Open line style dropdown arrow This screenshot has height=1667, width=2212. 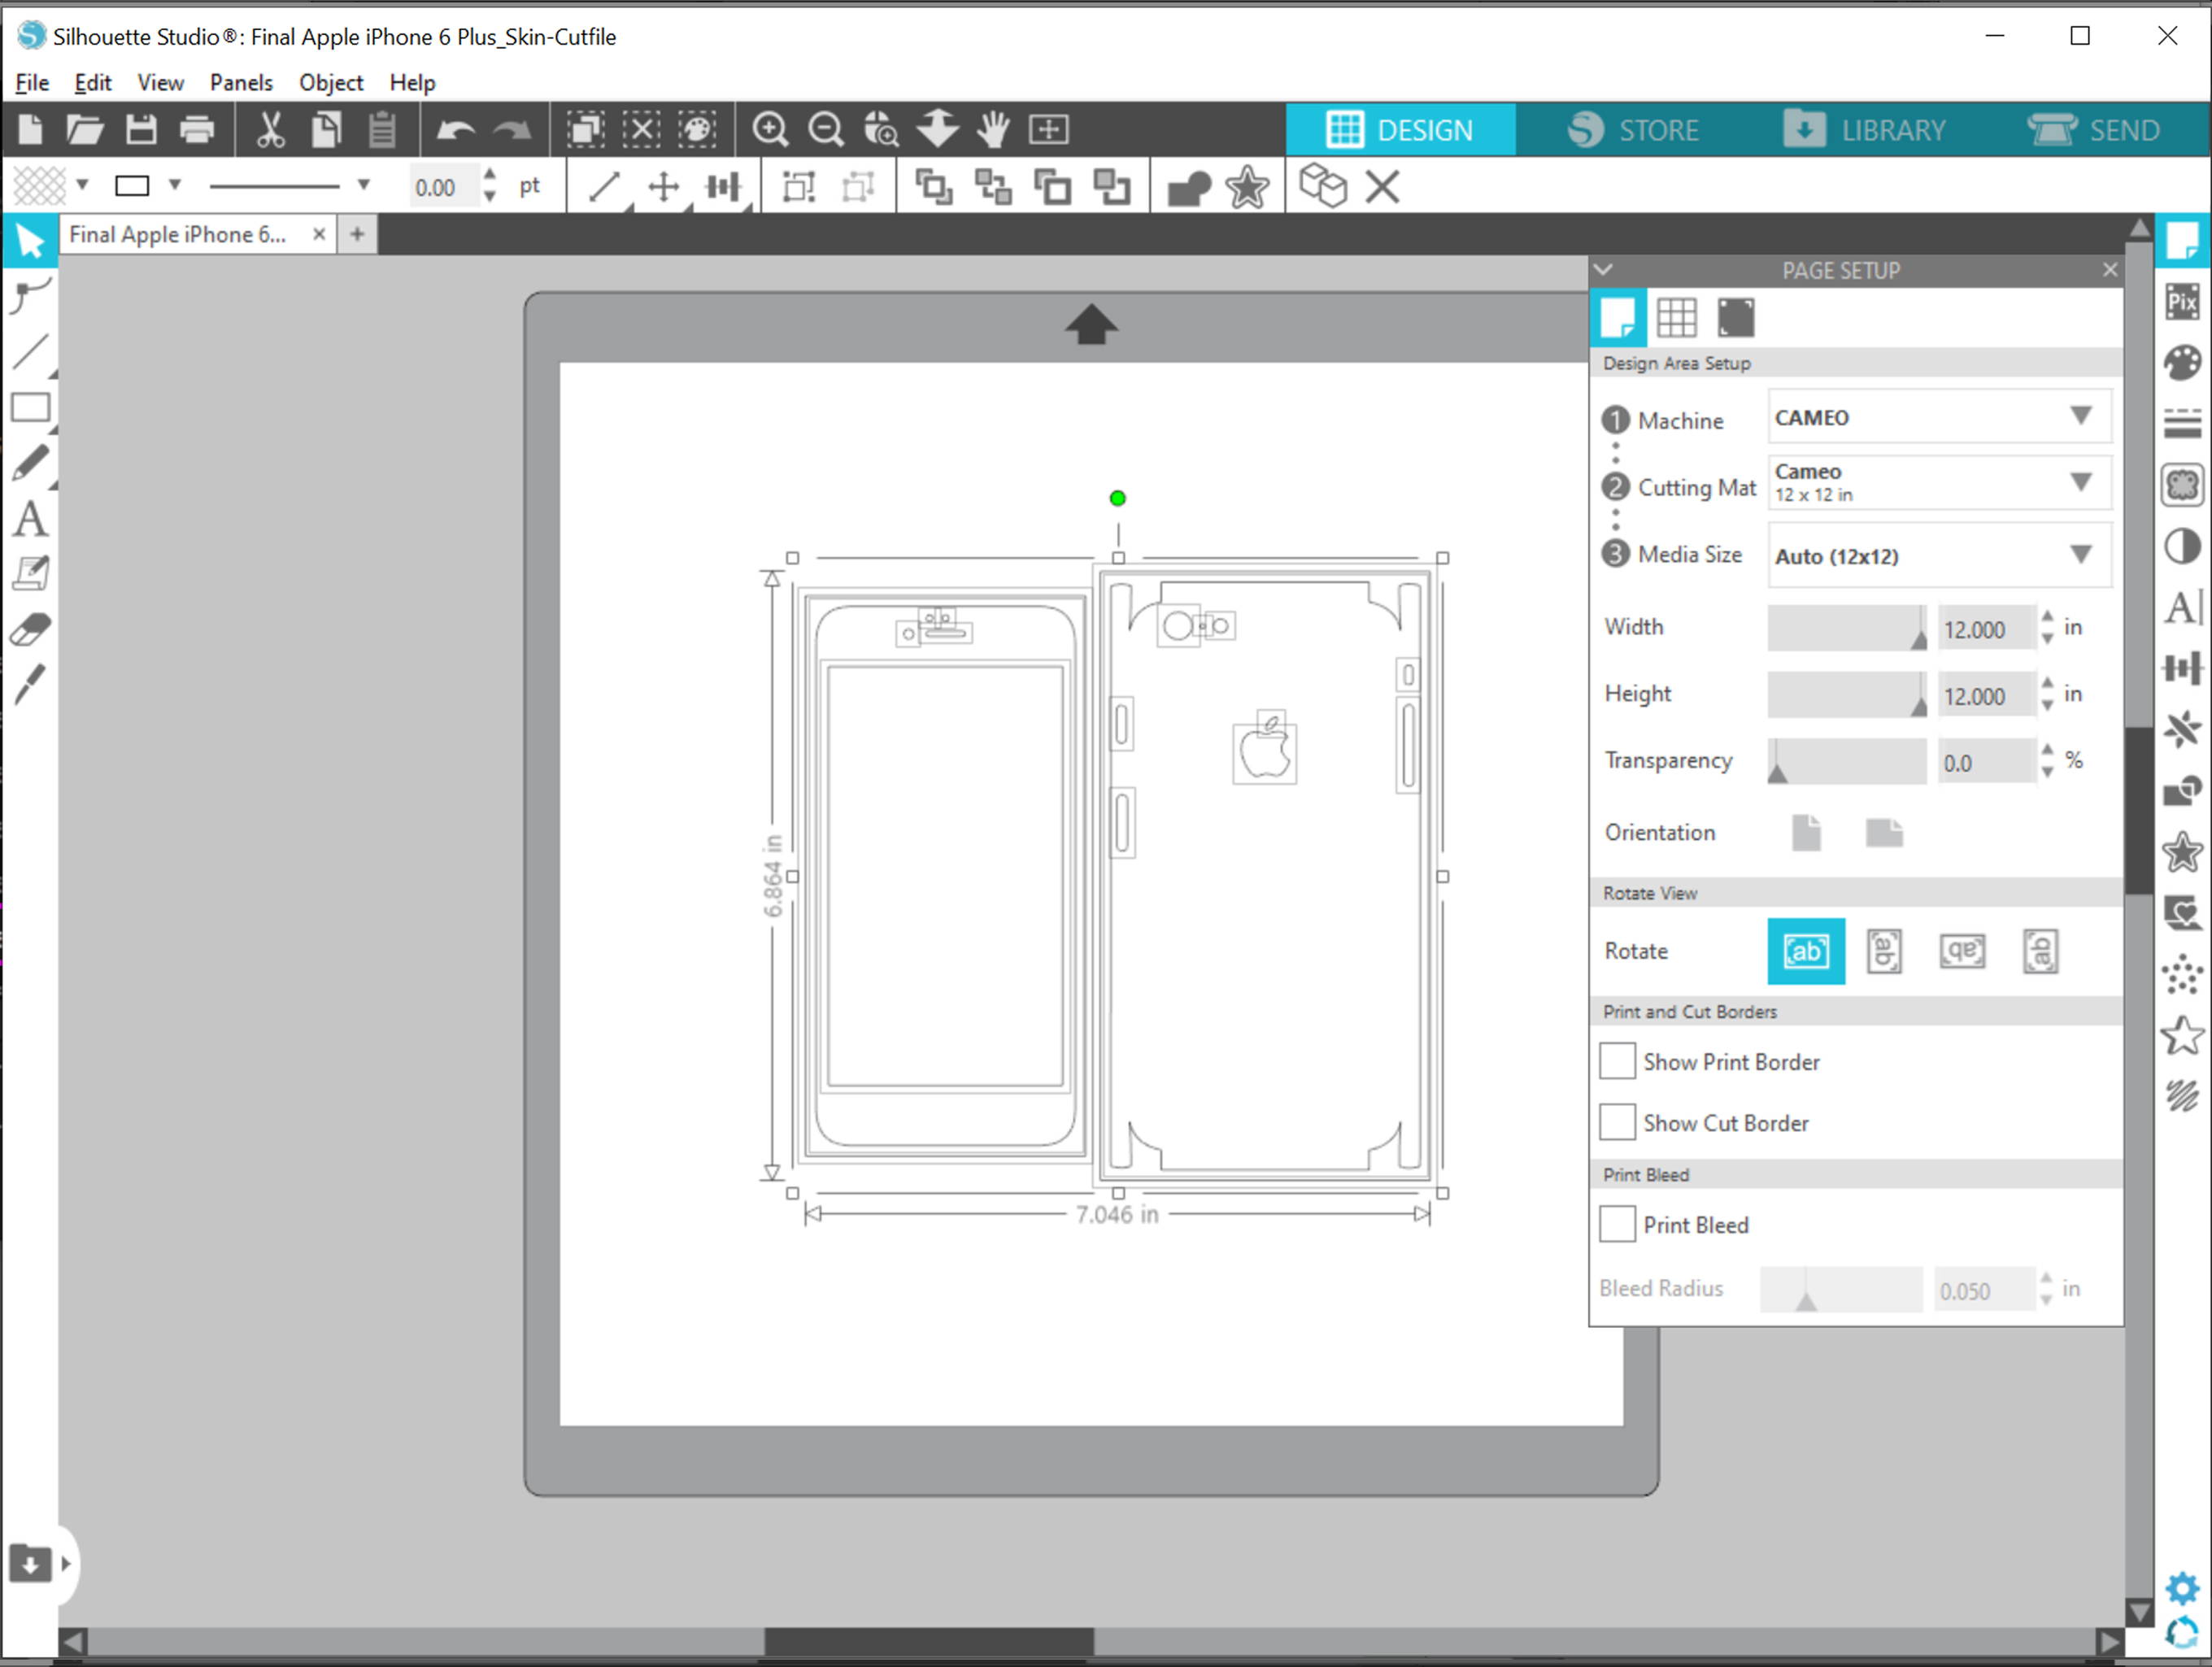(363, 185)
